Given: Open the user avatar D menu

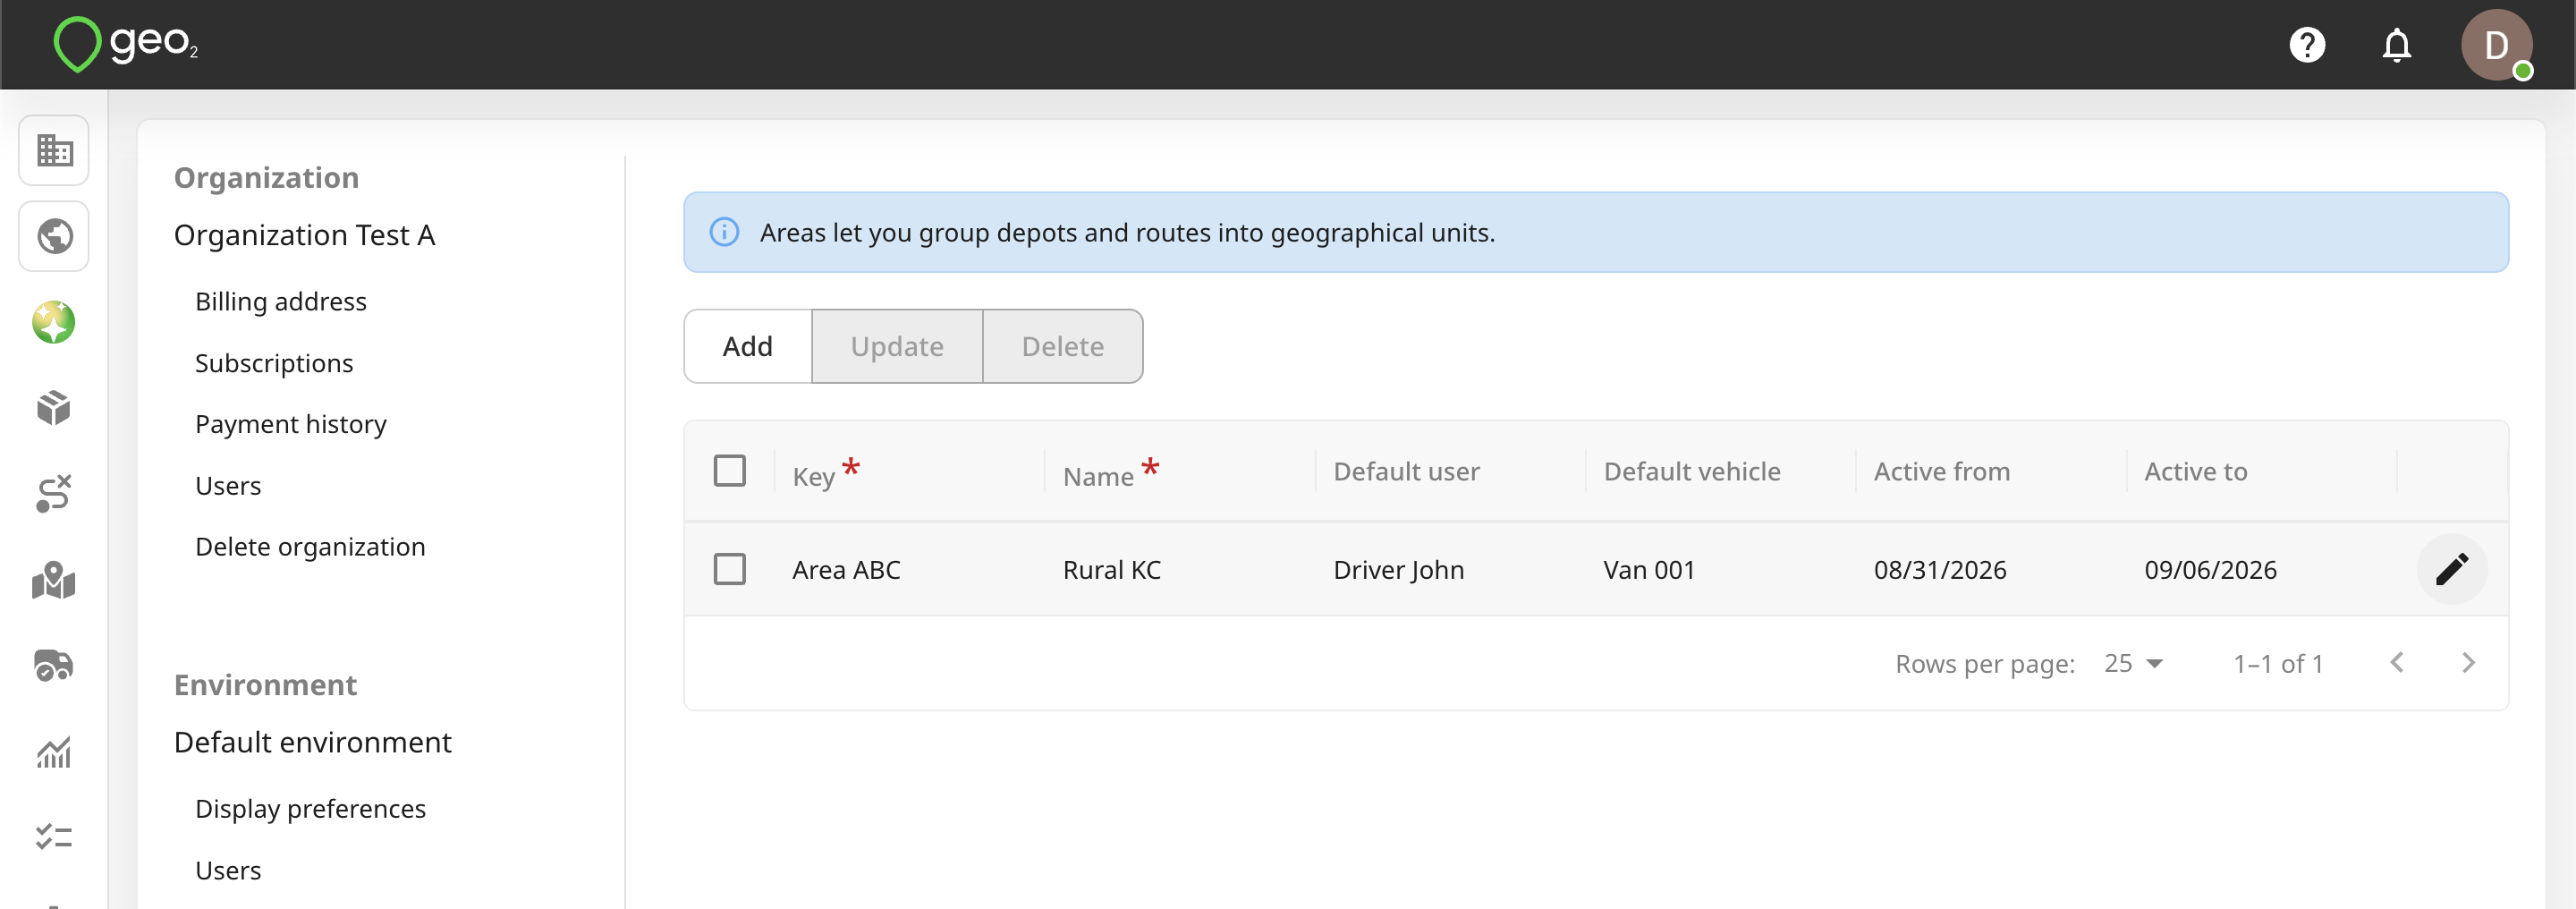Looking at the screenshot, I should point(2496,45).
